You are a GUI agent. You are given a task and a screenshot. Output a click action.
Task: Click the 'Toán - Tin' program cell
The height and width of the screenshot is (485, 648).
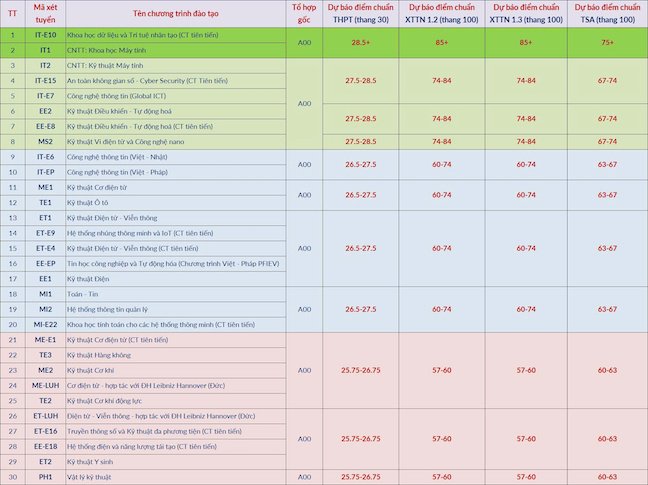176,294
